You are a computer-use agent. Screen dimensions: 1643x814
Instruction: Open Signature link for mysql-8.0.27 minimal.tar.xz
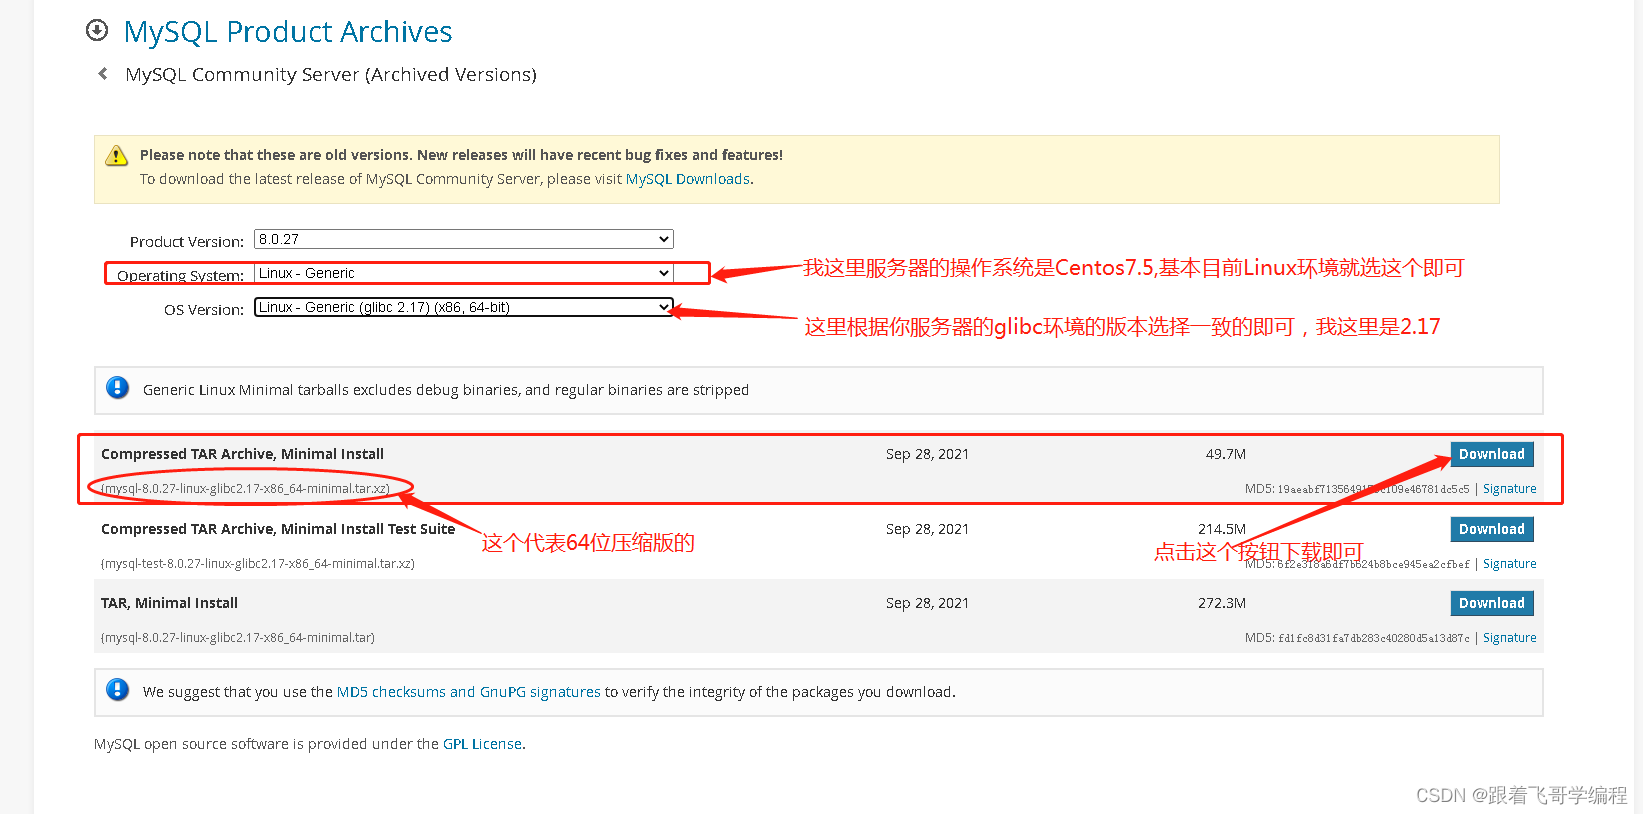click(1509, 489)
